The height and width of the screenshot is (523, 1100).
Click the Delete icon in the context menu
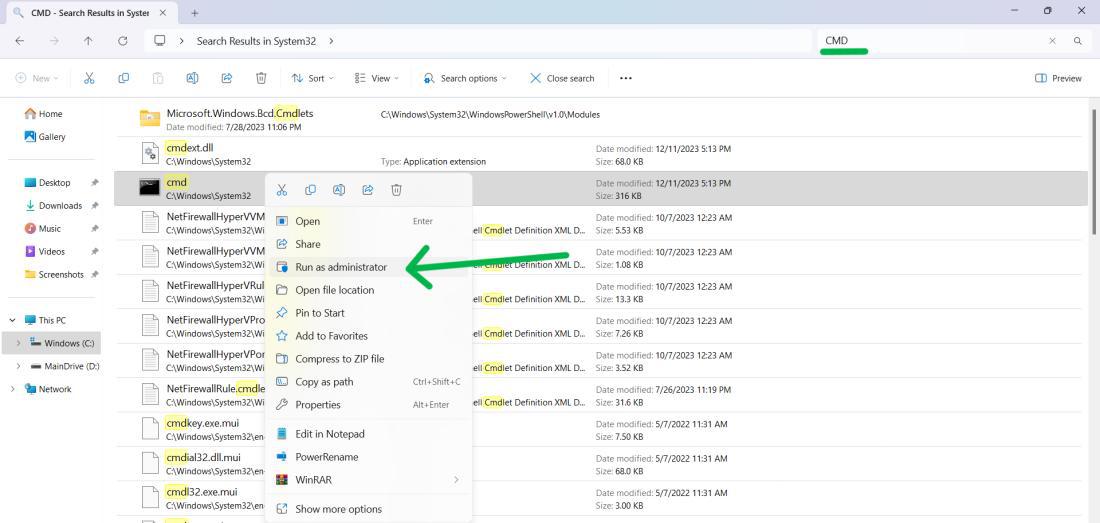point(396,190)
